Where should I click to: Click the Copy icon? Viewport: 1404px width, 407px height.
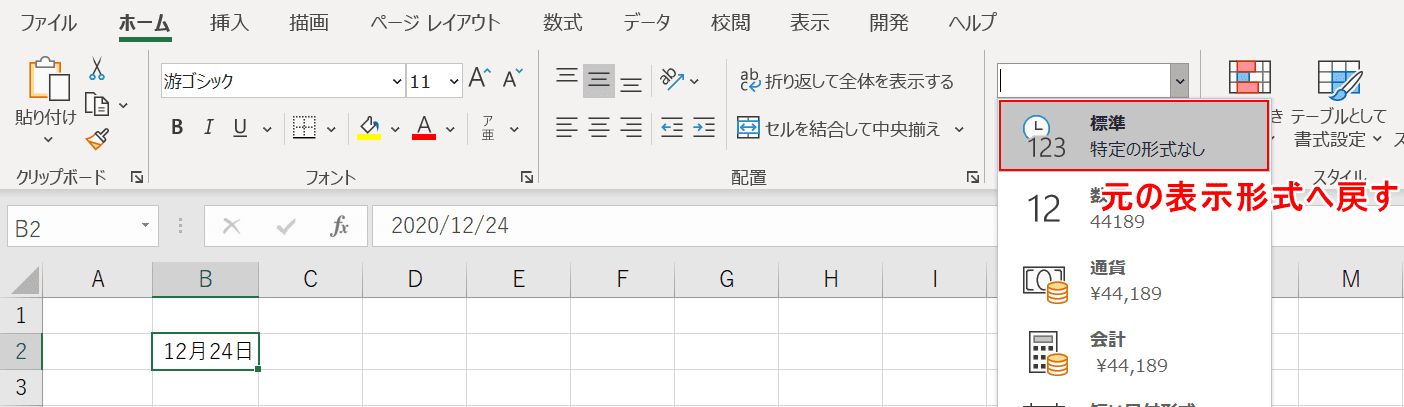(97, 104)
